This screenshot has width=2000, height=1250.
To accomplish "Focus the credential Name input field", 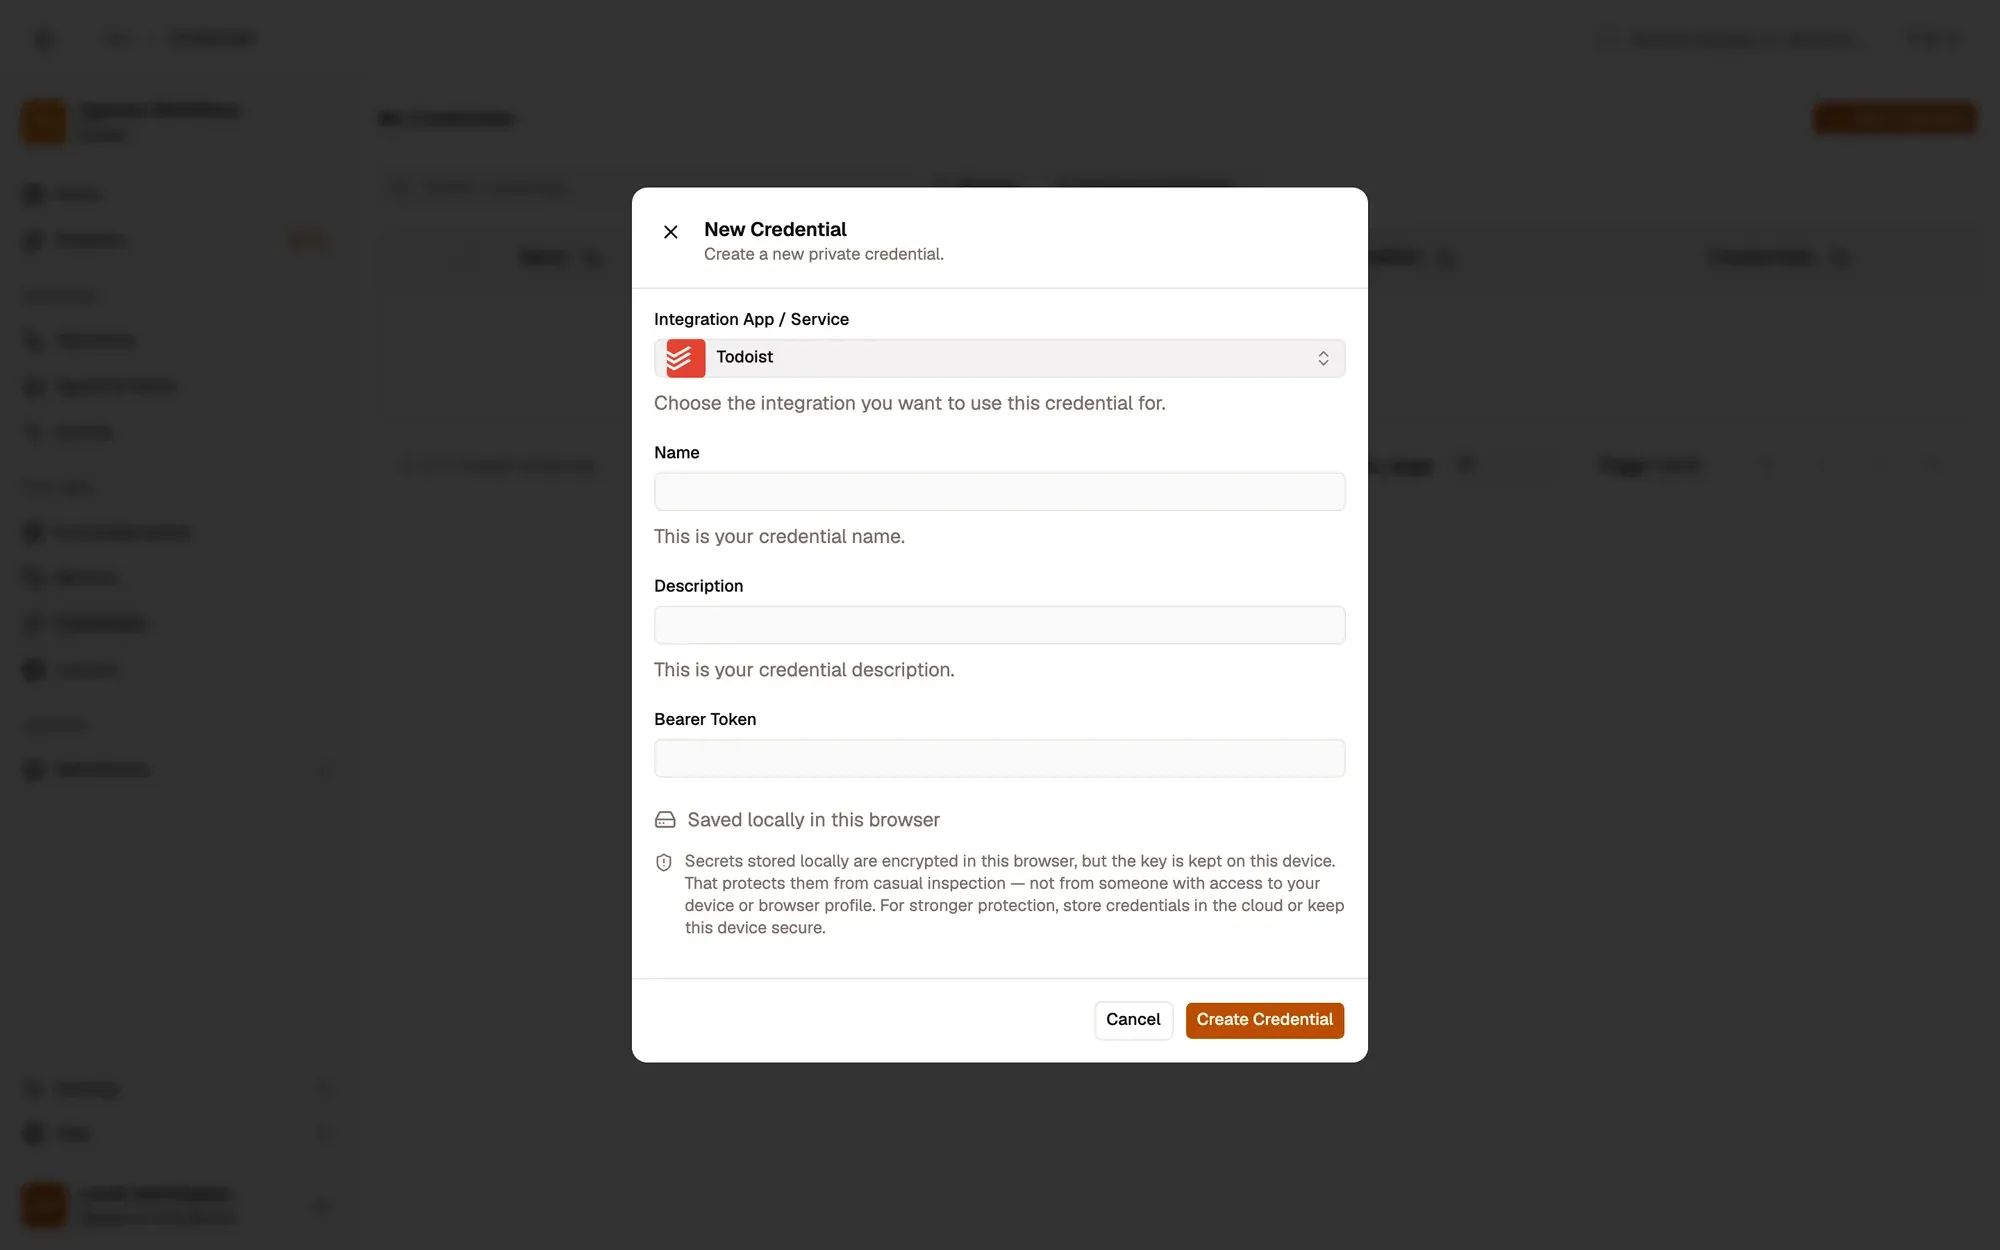I will [x=999, y=491].
